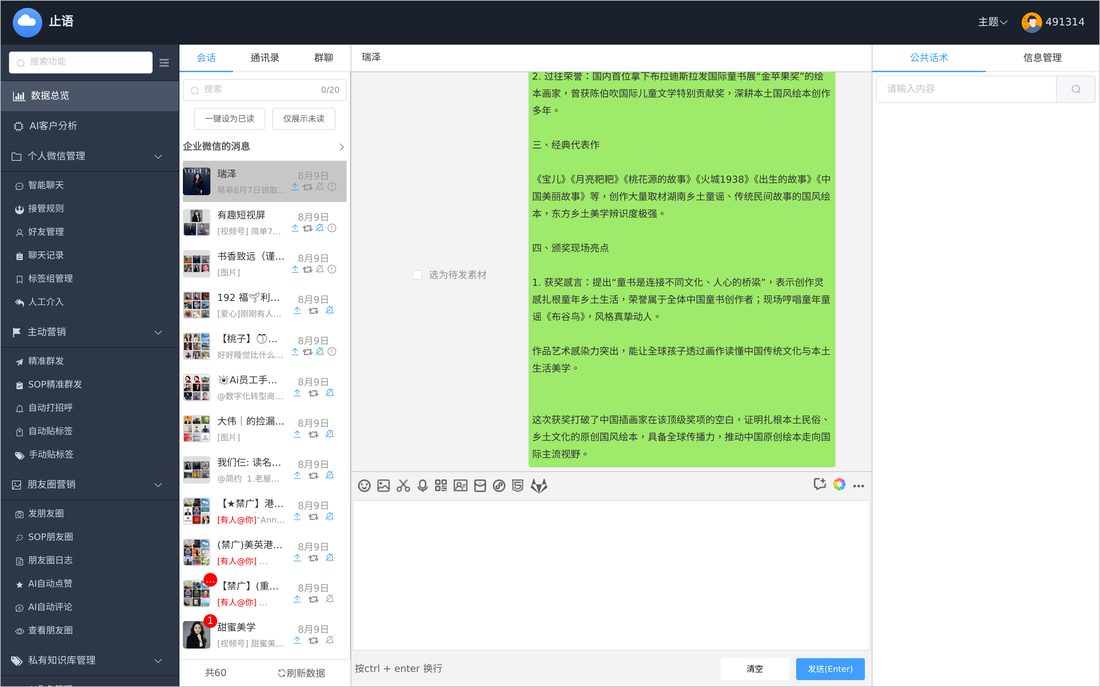Open the 甜蜜美学 conversation avatar

tap(196, 635)
